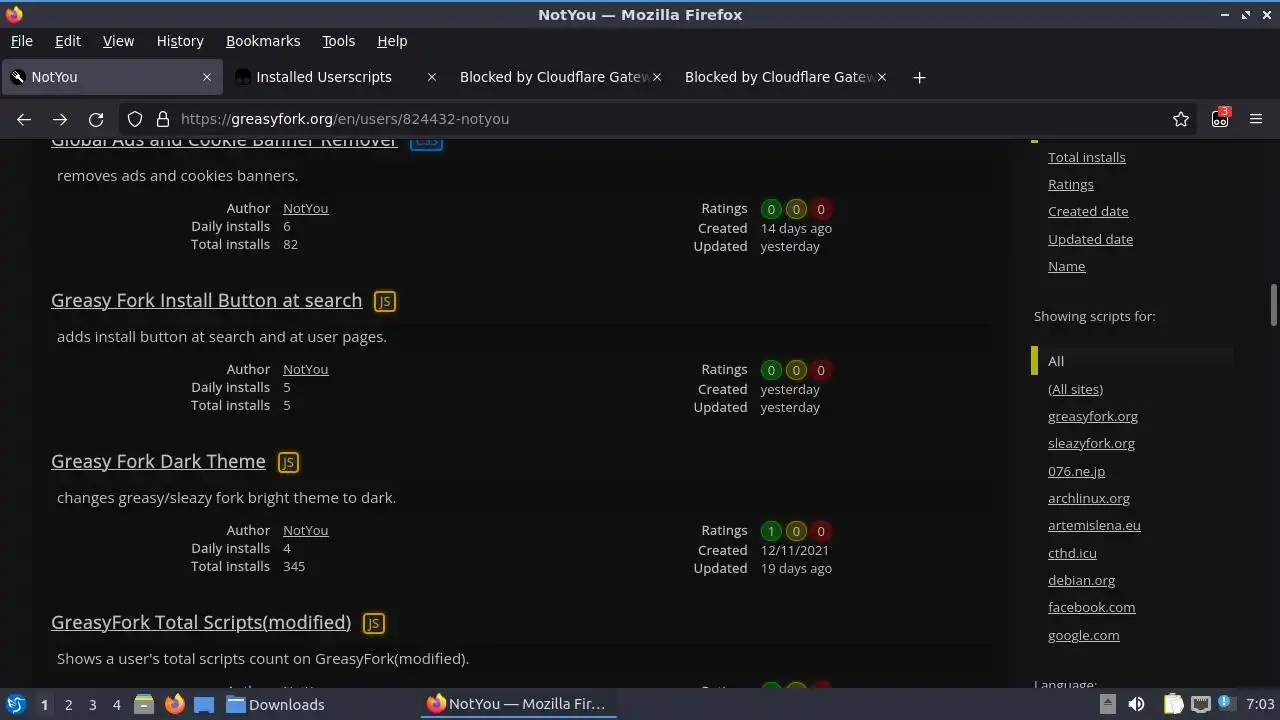Reload the current page
Image resolution: width=1280 pixels, height=720 pixels.
(x=96, y=119)
